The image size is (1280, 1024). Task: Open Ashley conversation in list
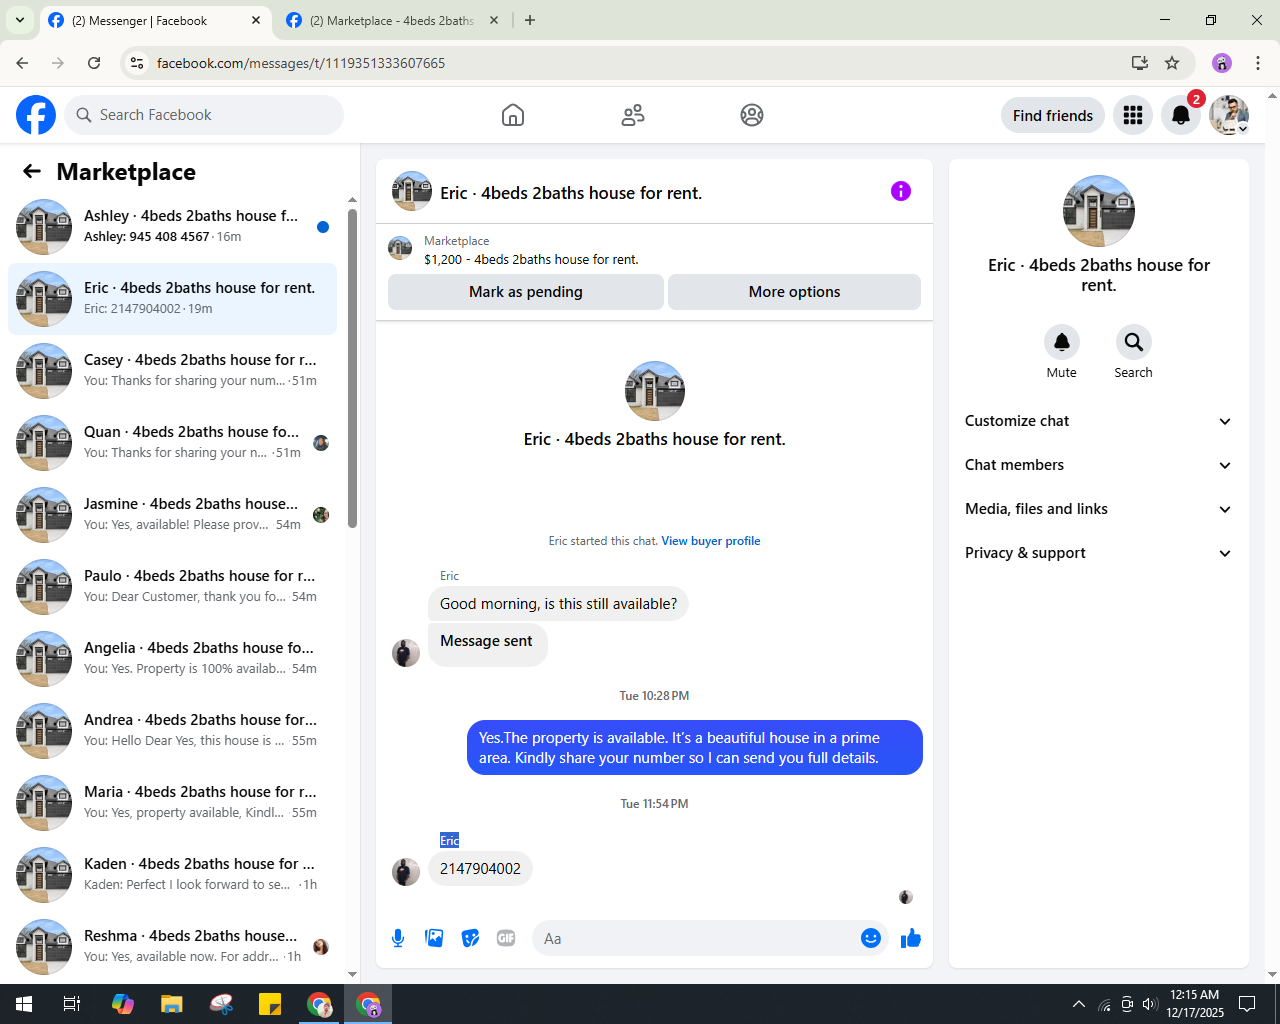click(172, 226)
